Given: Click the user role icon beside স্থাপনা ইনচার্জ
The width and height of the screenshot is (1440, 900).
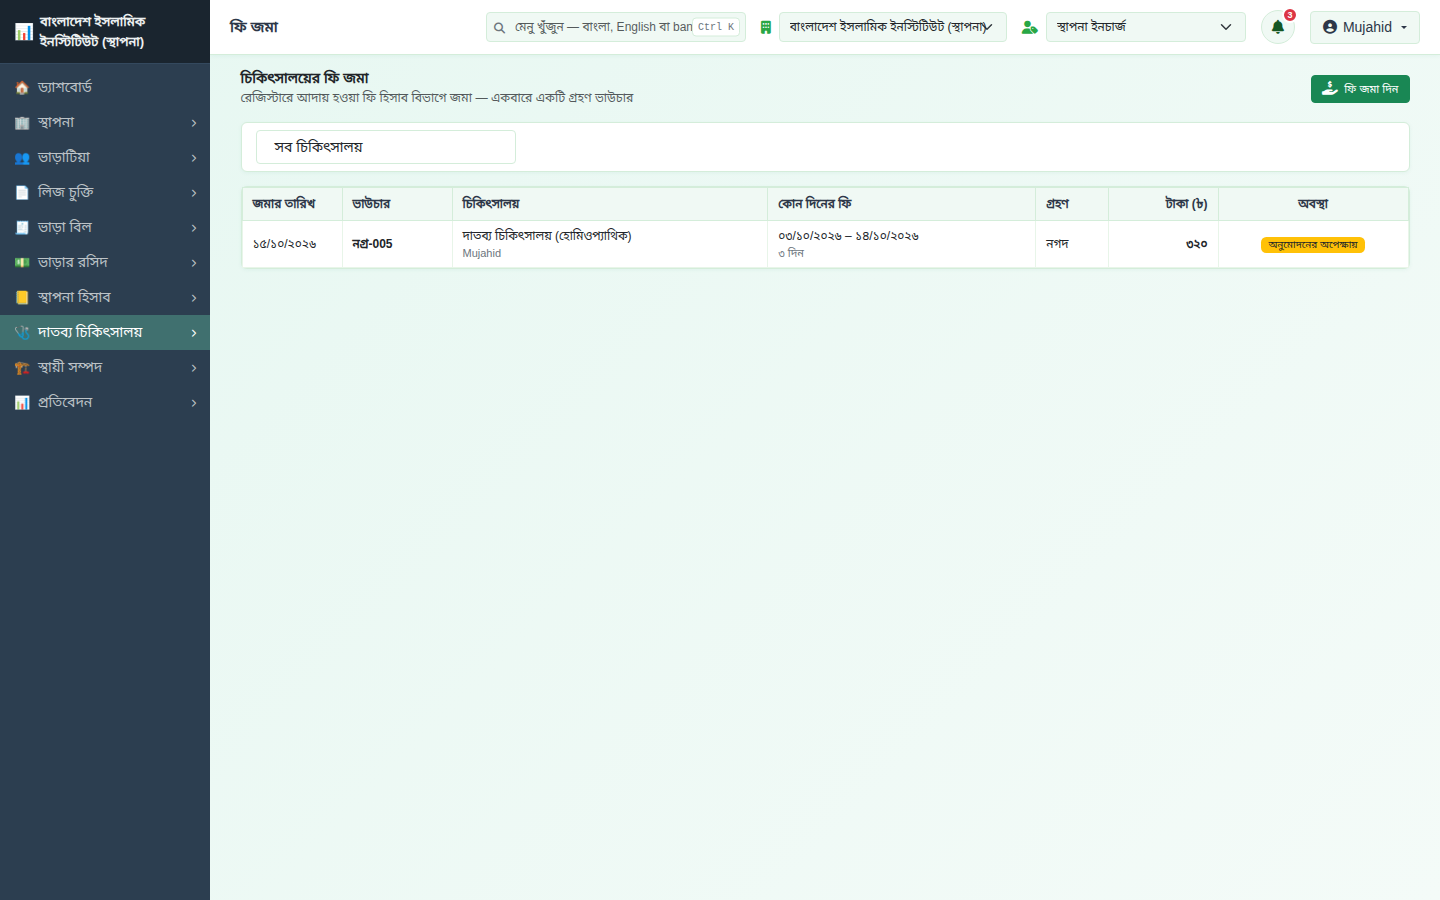Looking at the screenshot, I should click(x=1029, y=27).
